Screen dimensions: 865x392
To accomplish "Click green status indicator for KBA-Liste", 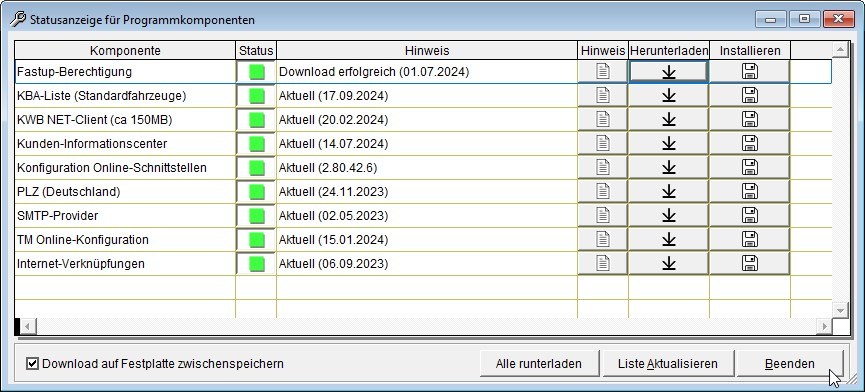I will tap(257, 96).
